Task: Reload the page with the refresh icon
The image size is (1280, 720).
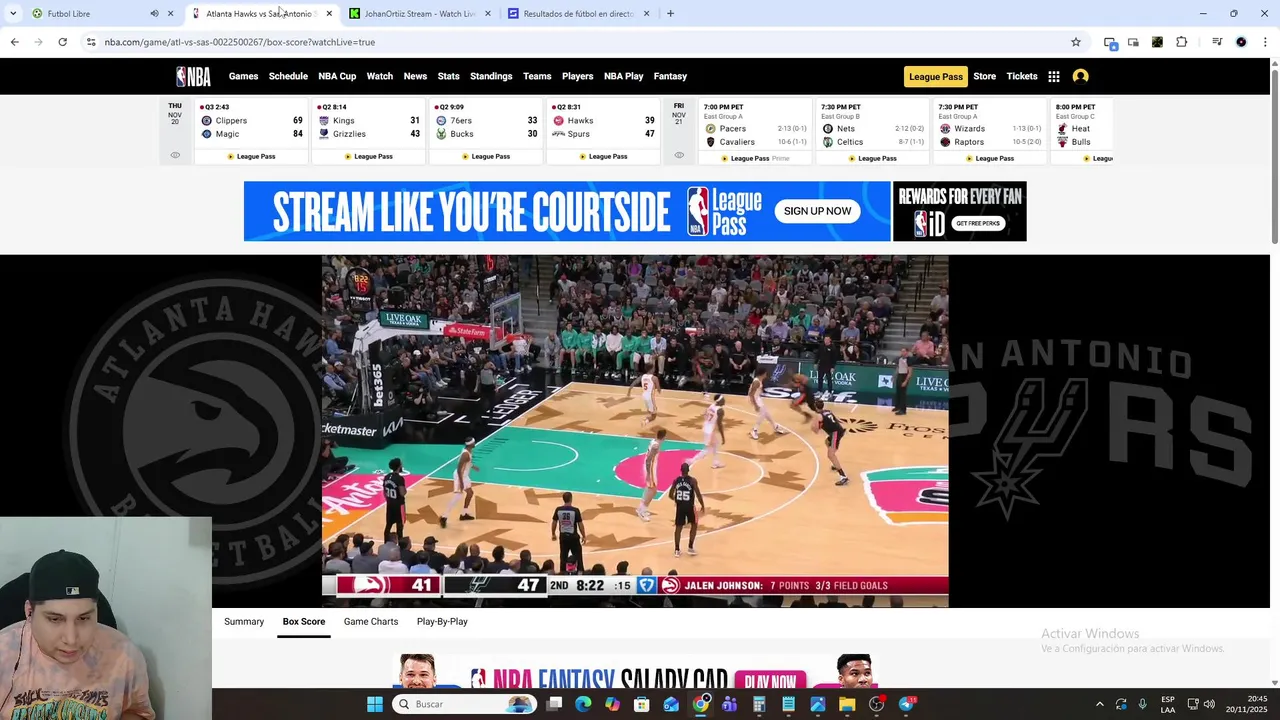Action: tap(62, 42)
